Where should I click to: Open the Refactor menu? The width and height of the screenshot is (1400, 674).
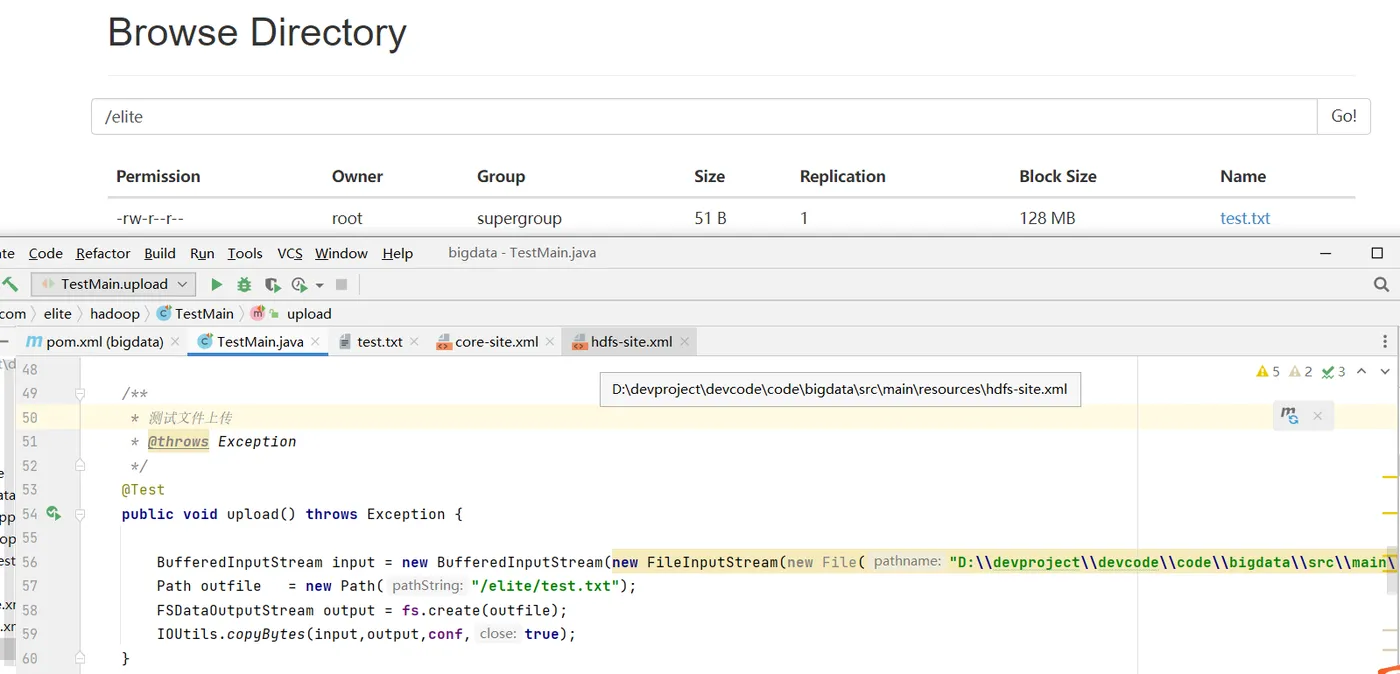click(x=103, y=253)
